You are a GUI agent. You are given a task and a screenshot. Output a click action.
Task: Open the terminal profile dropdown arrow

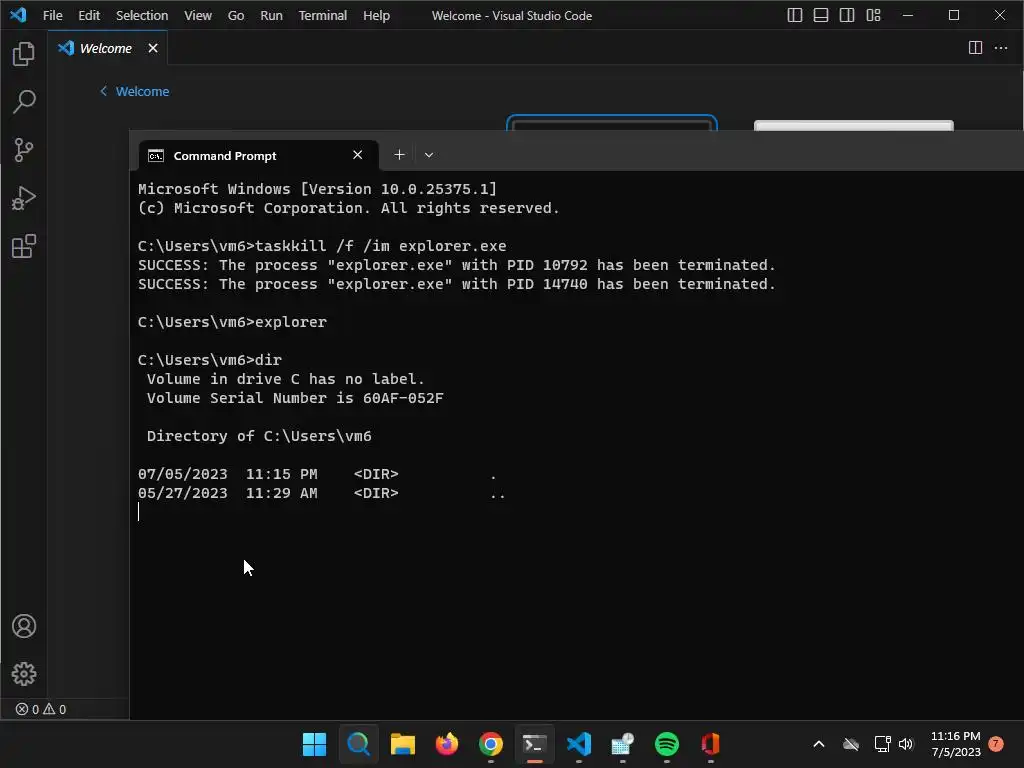click(x=428, y=155)
